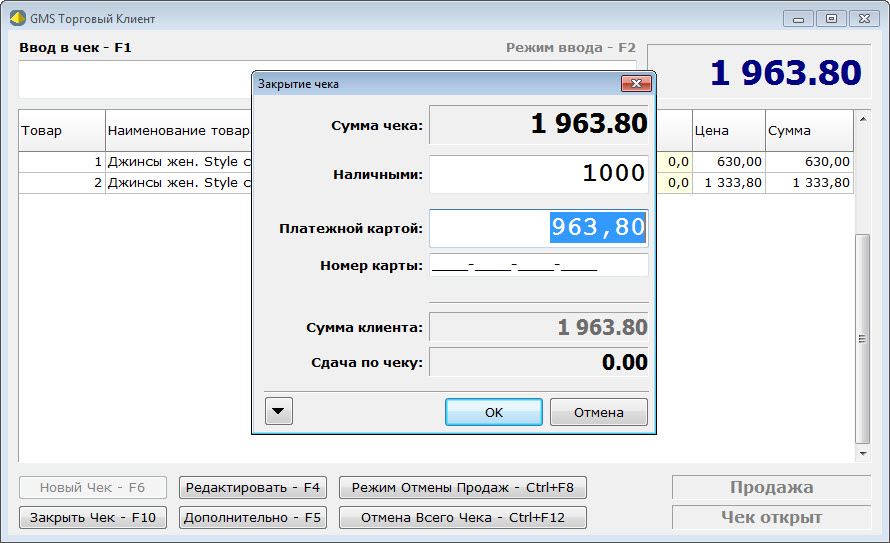
Task: Click scrollbar down arrow of item table
Action: pyautogui.click(x=863, y=453)
